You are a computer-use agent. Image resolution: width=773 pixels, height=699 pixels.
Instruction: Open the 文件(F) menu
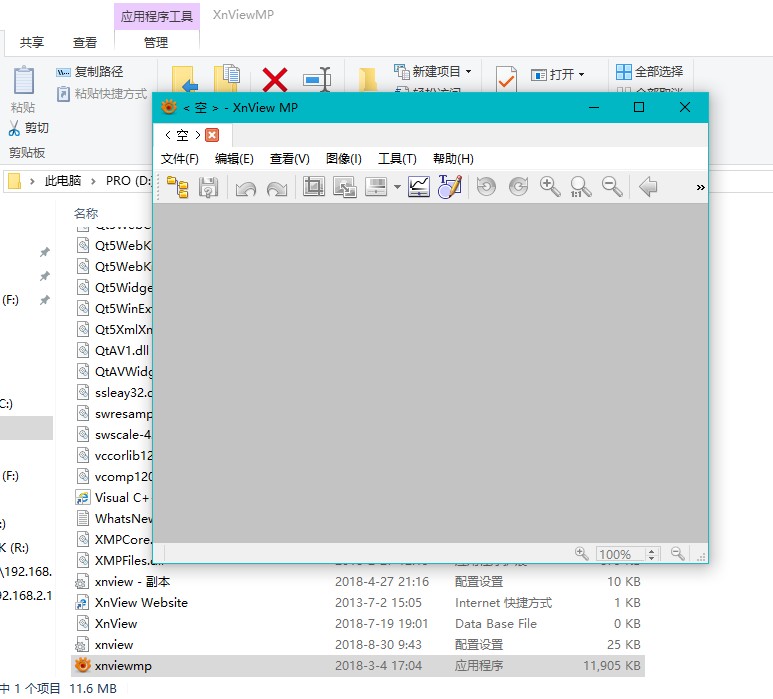(179, 159)
